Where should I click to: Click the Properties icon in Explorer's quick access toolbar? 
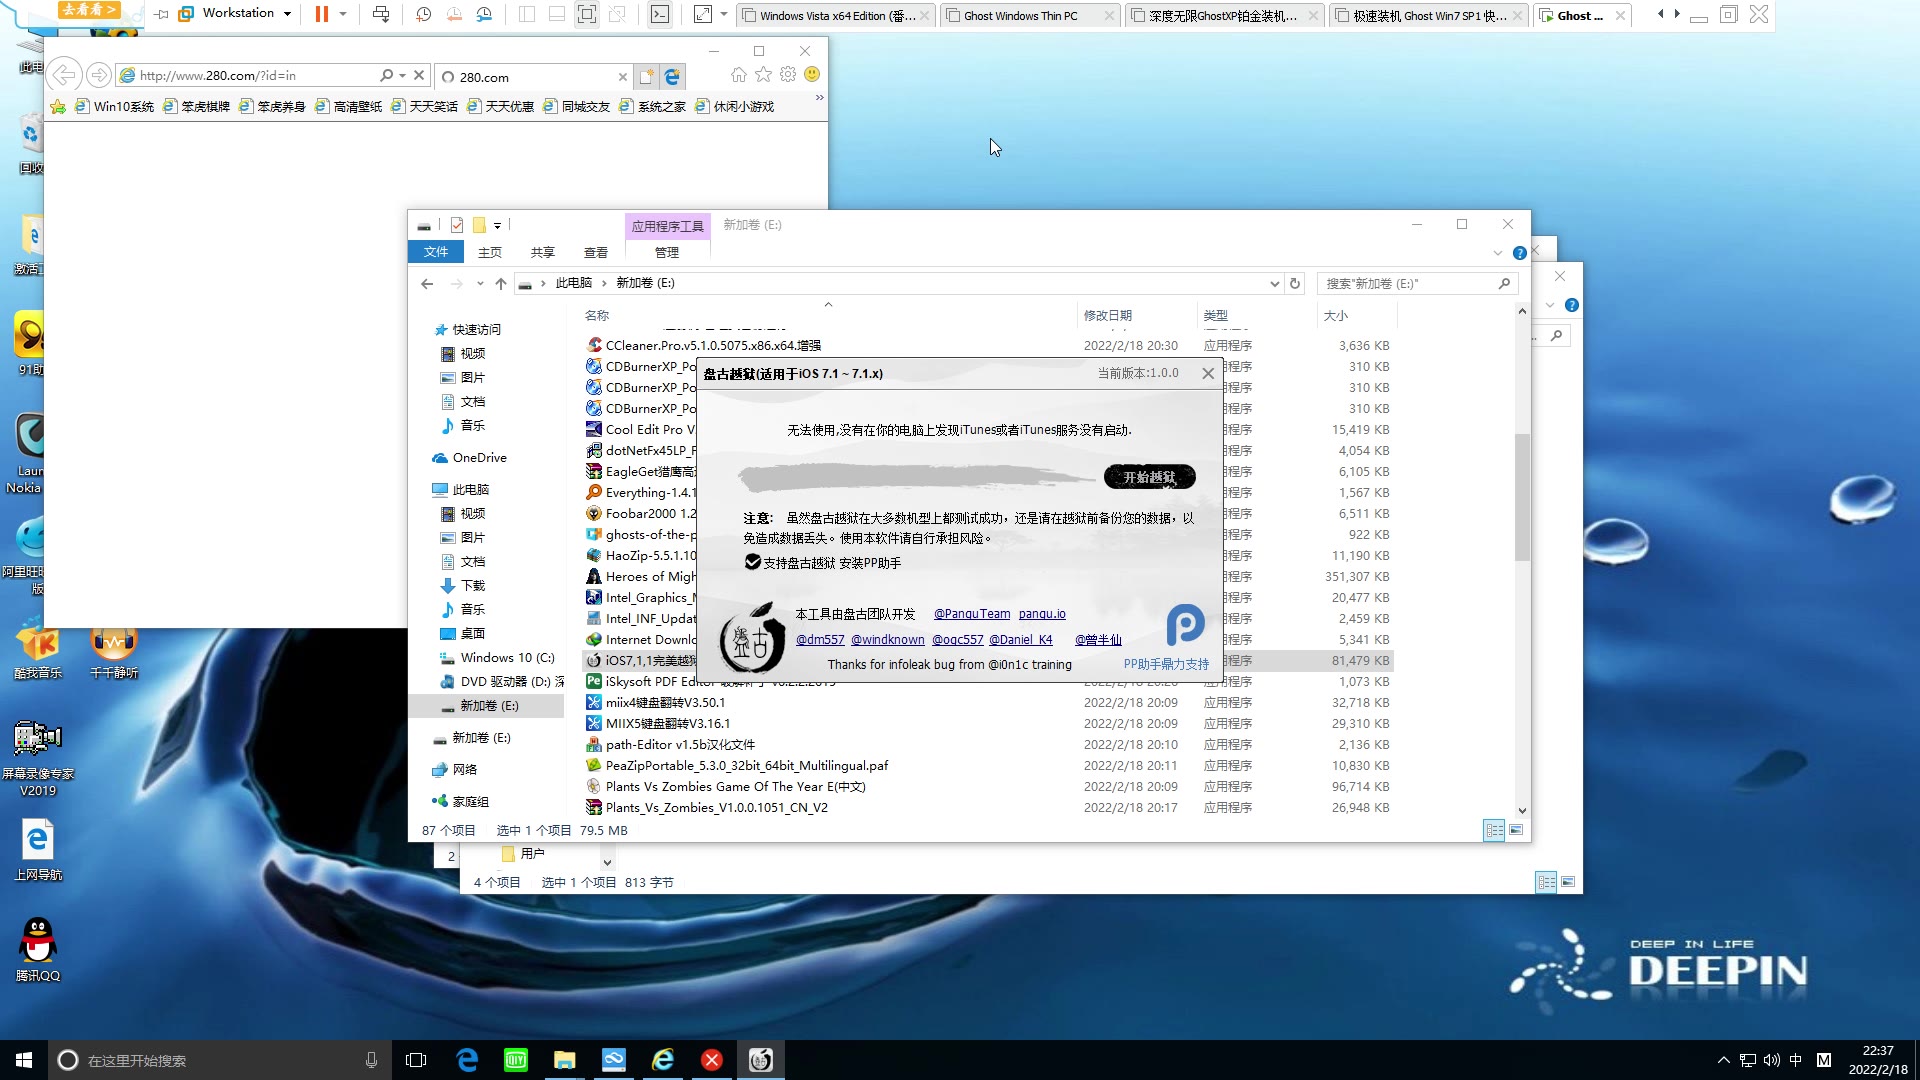tap(457, 225)
